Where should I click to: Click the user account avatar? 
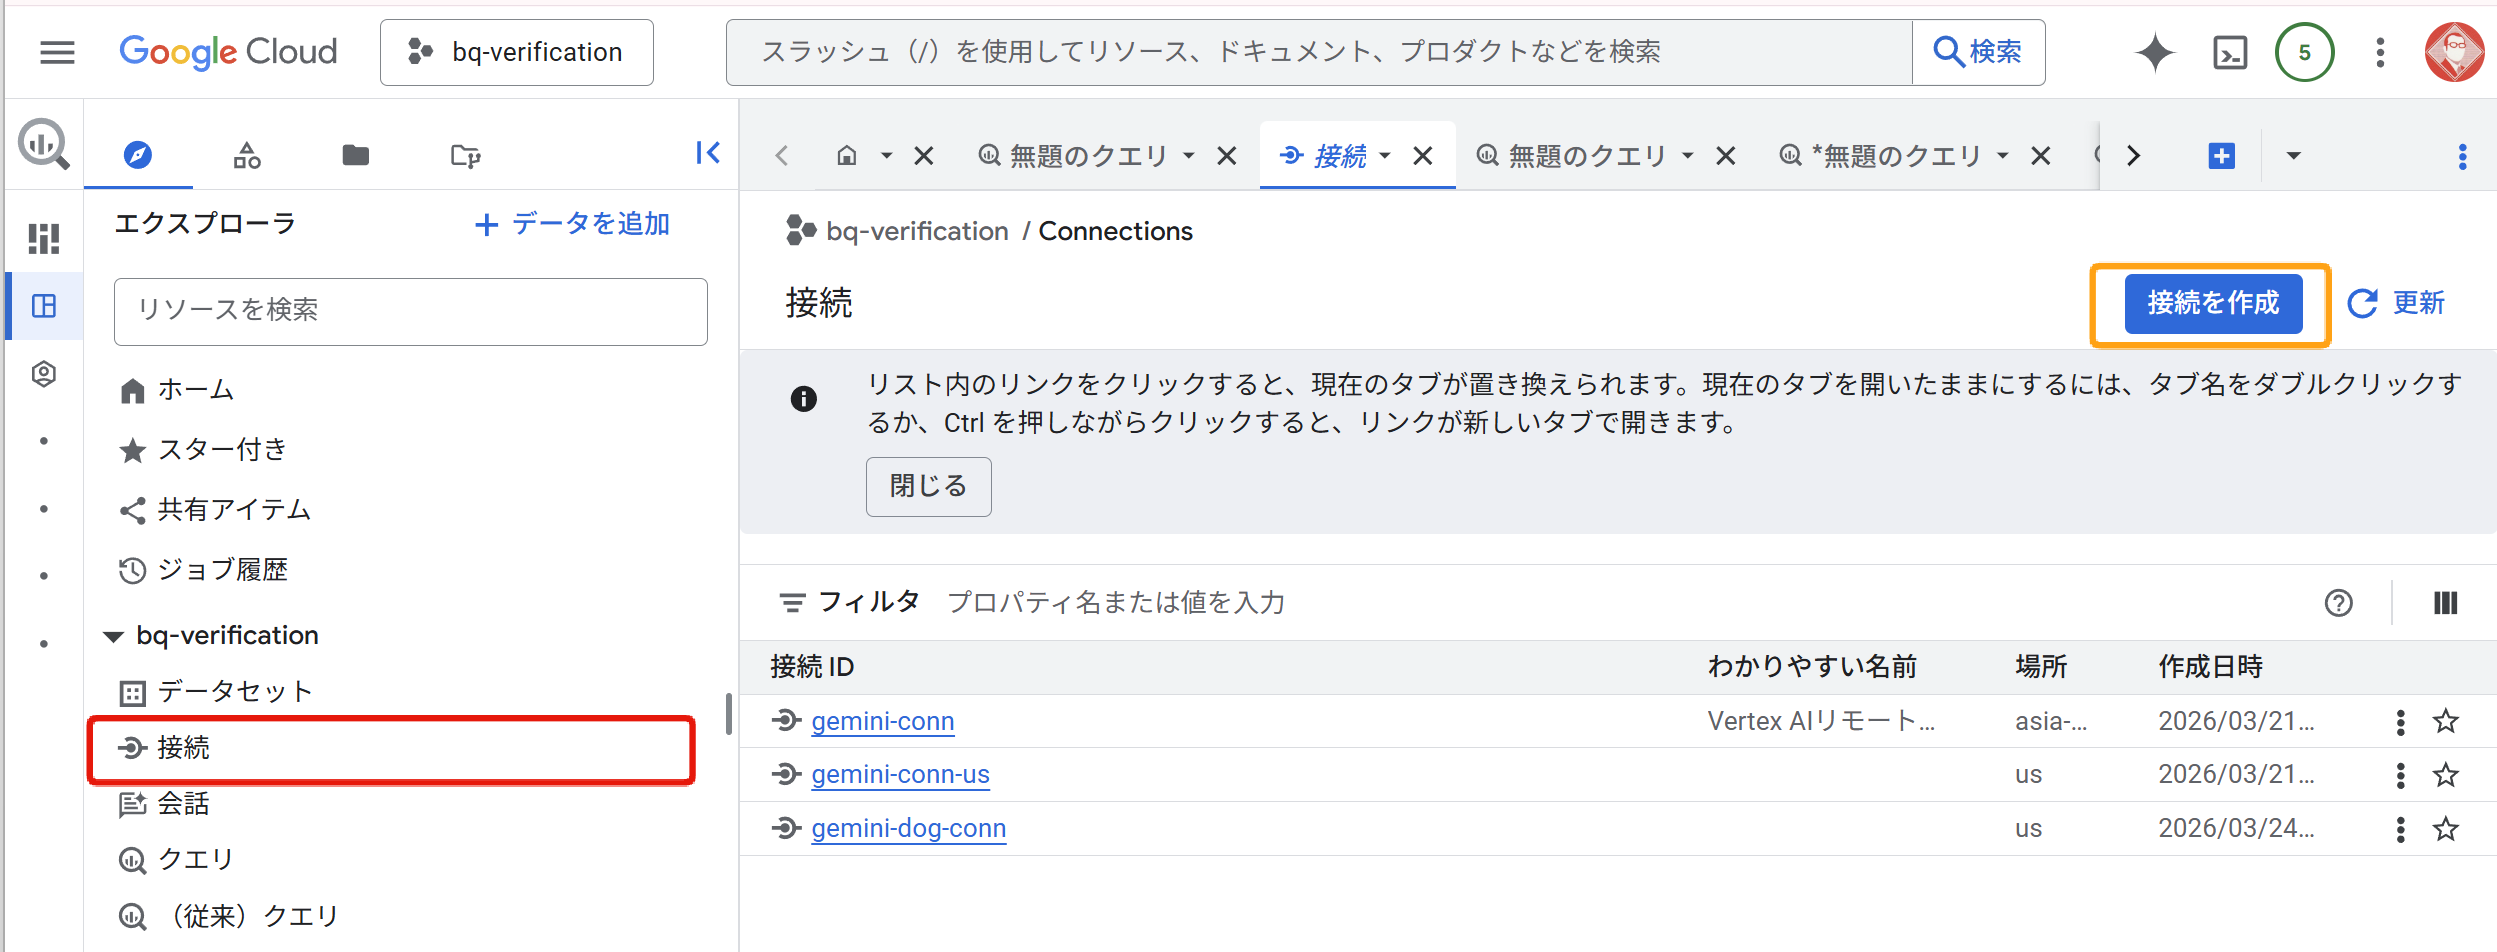tap(2454, 52)
